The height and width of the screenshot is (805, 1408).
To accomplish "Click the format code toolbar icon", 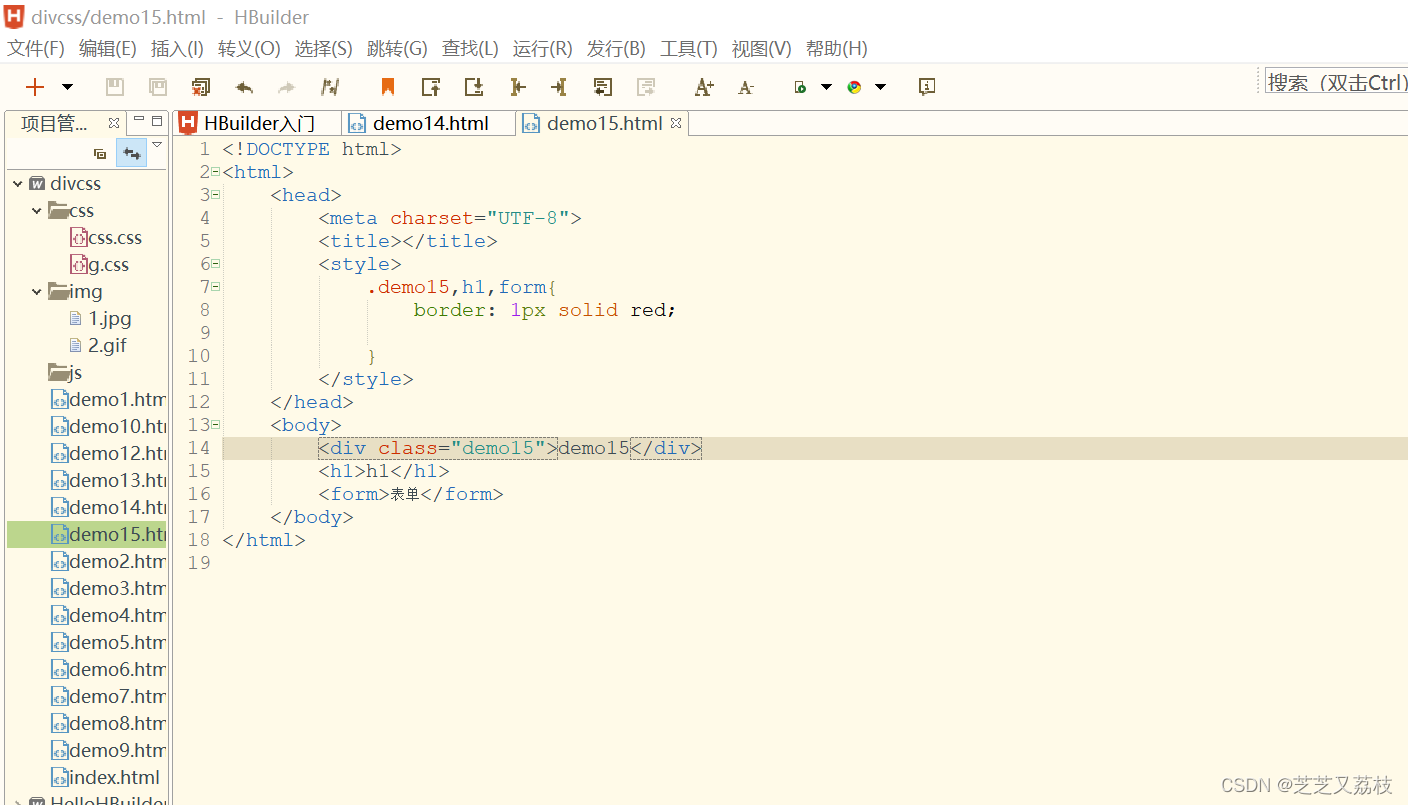I will (x=330, y=87).
